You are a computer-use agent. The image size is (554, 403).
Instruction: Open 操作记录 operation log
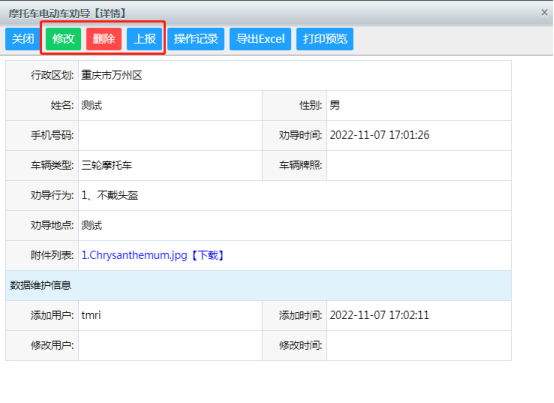pyautogui.click(x=196, y=39)
